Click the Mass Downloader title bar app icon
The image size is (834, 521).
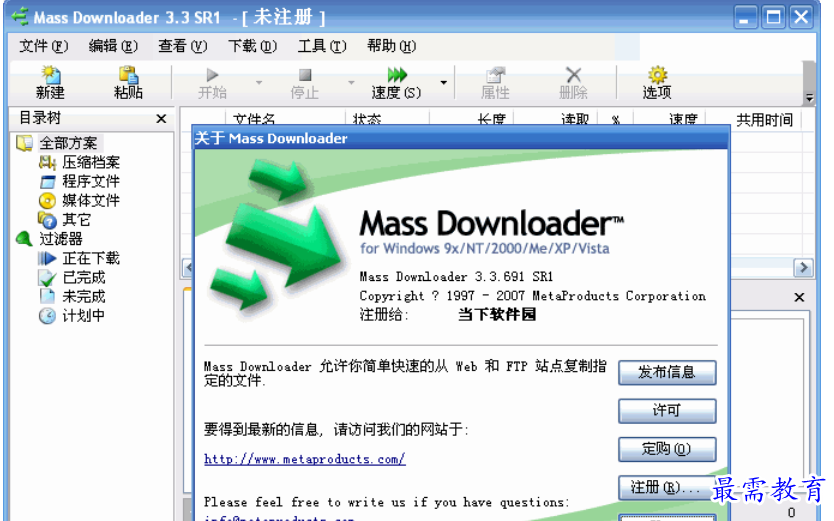coord(20,17)
